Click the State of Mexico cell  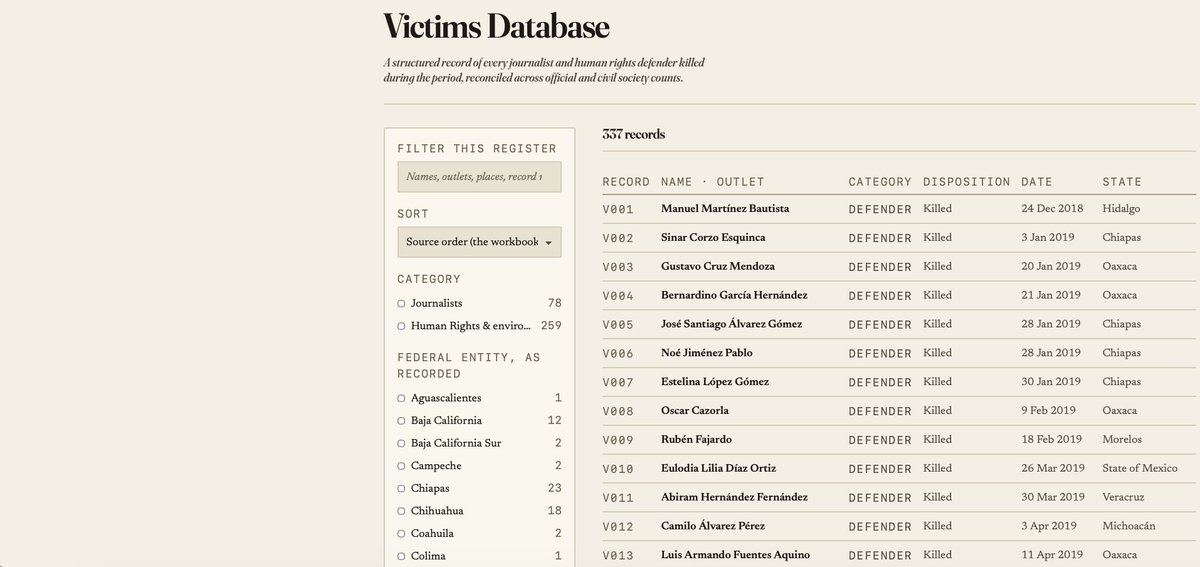click(1140, 468)
